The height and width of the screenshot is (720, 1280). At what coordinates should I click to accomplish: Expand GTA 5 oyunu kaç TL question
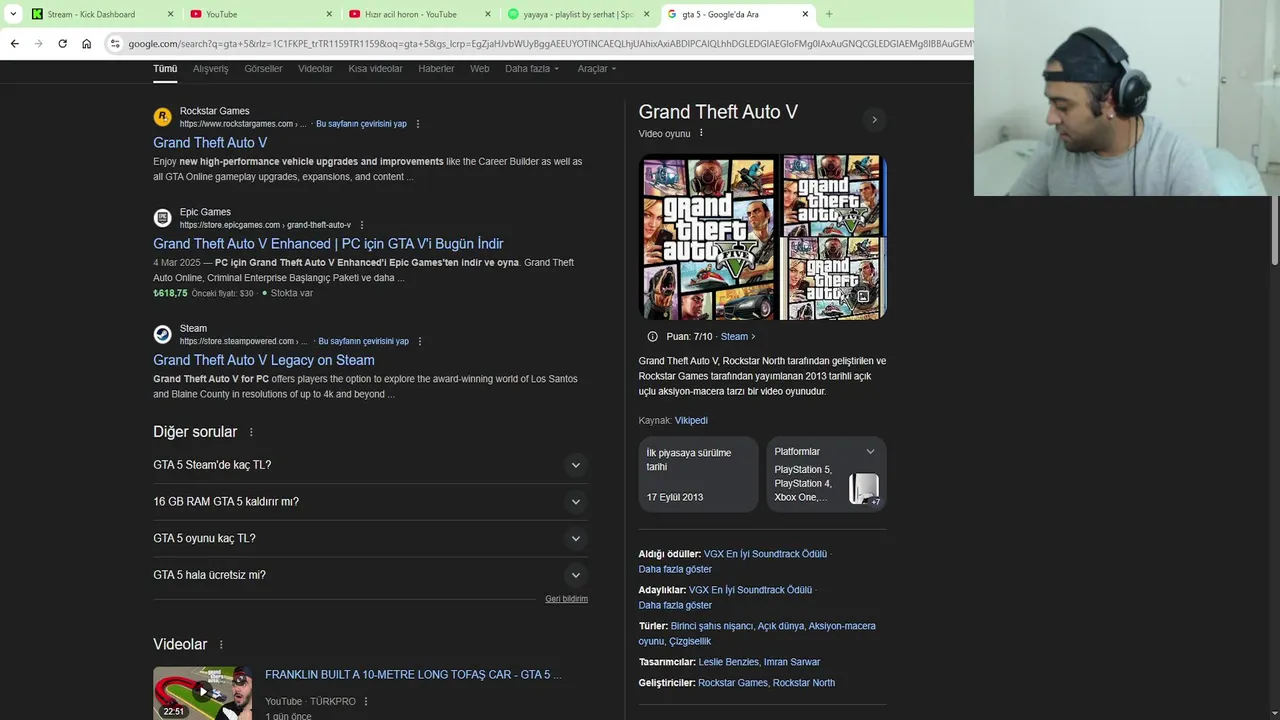pyautogui.click(x=370, y=538)
